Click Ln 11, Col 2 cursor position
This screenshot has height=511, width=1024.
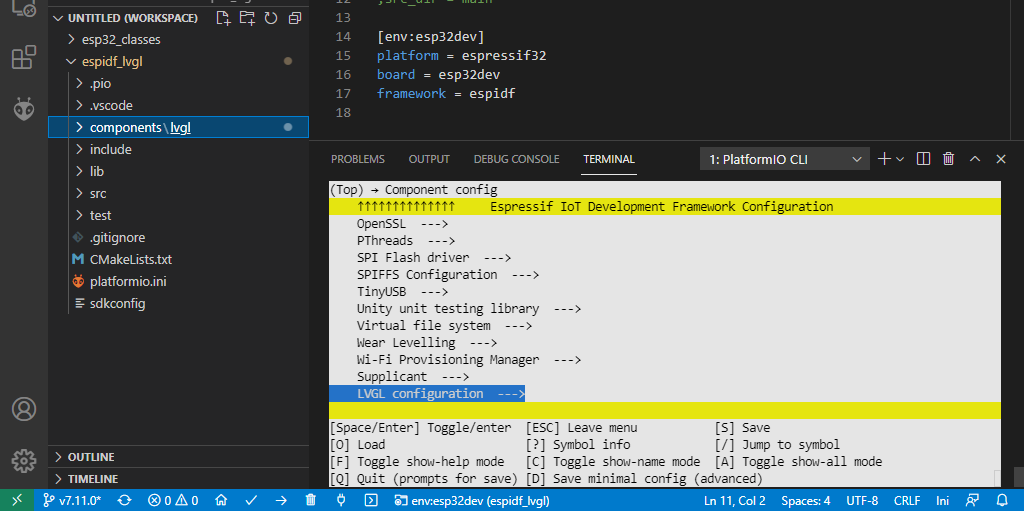[735, 501]
